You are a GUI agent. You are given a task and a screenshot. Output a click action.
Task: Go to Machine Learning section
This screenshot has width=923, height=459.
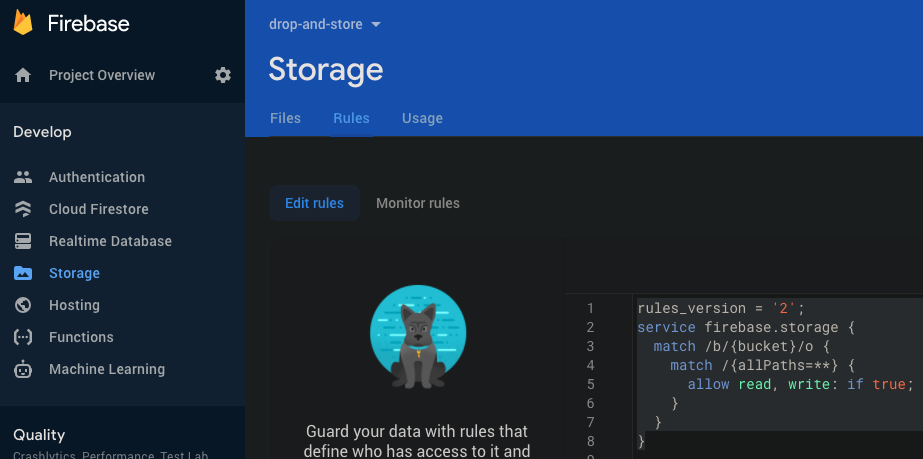[107, 369]
